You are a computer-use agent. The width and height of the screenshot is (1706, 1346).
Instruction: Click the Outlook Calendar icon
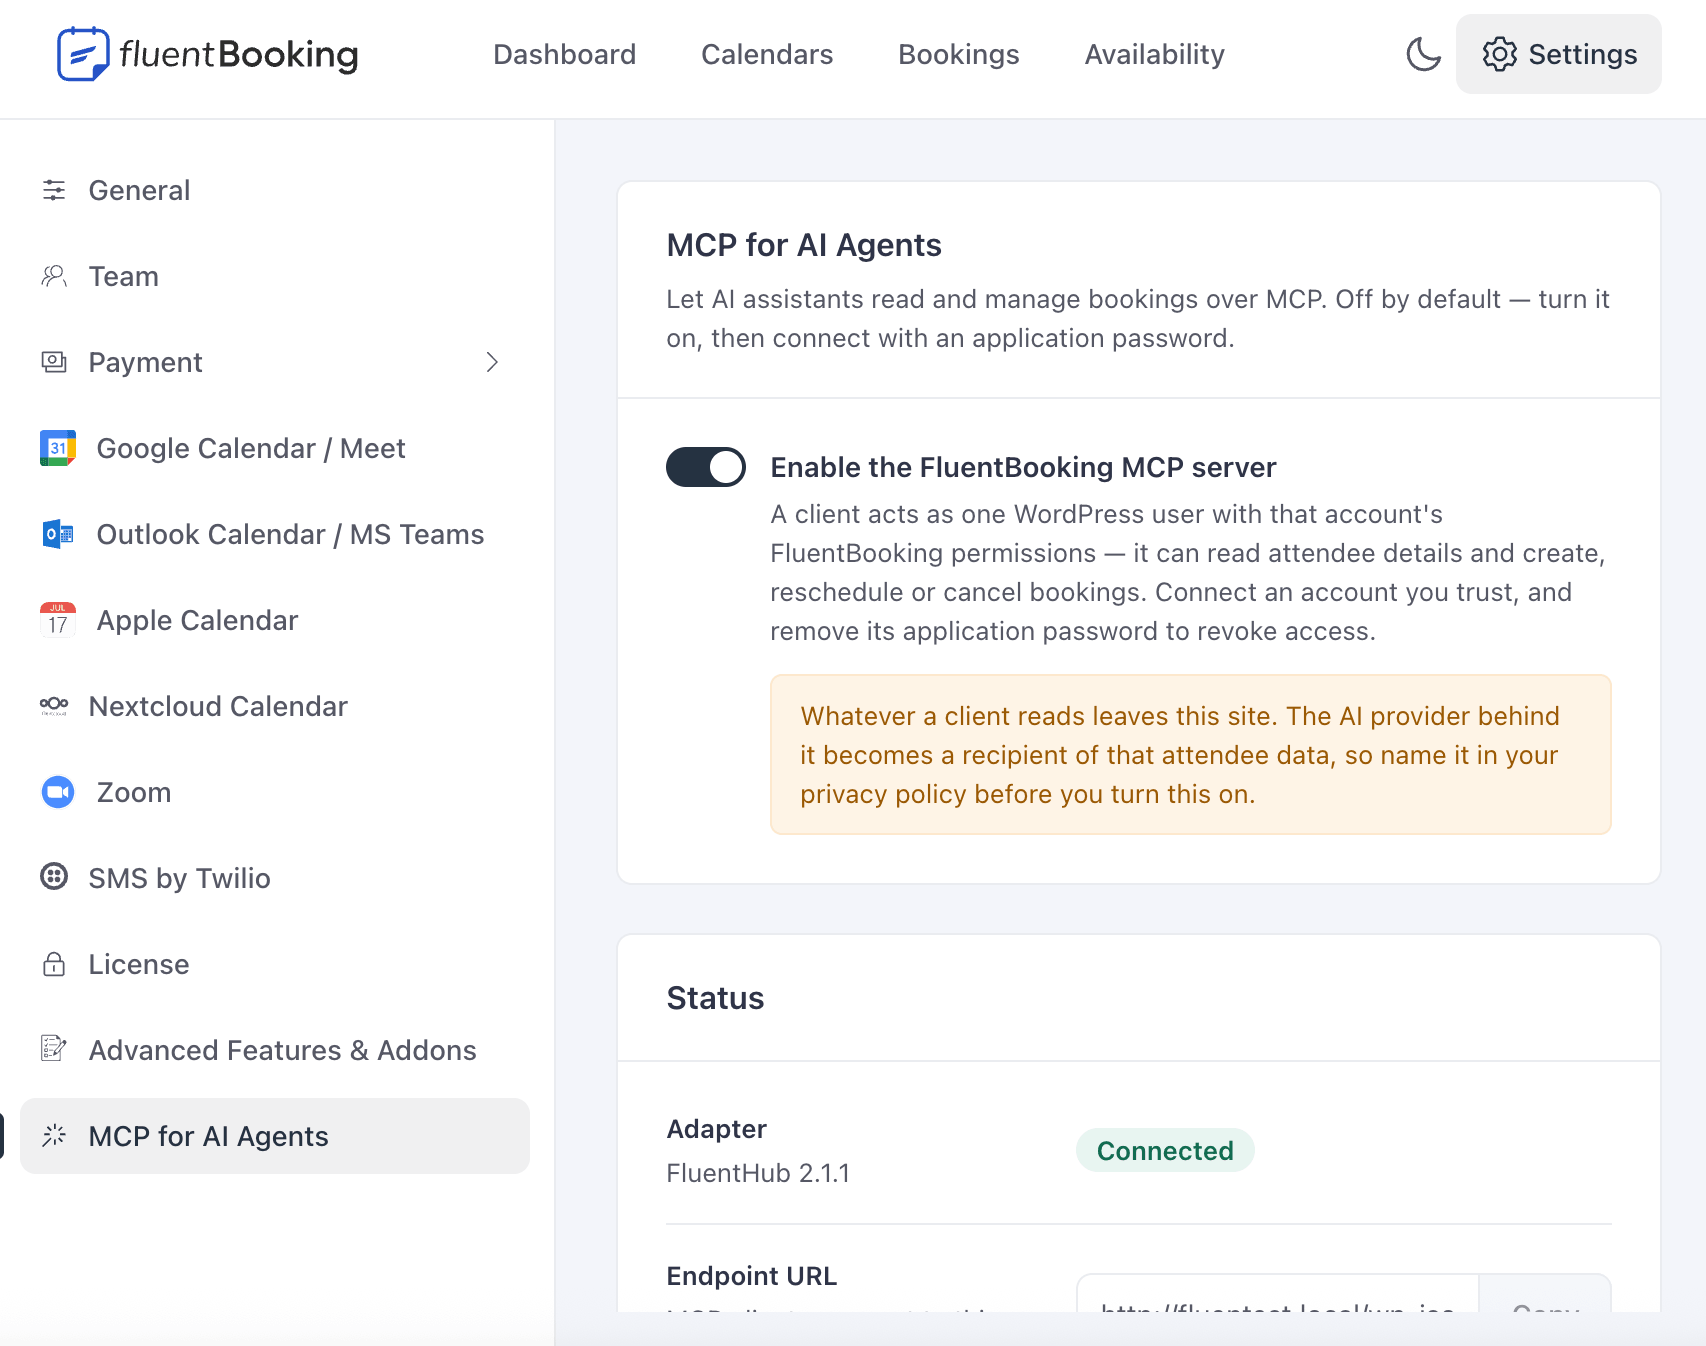(58, 534)
